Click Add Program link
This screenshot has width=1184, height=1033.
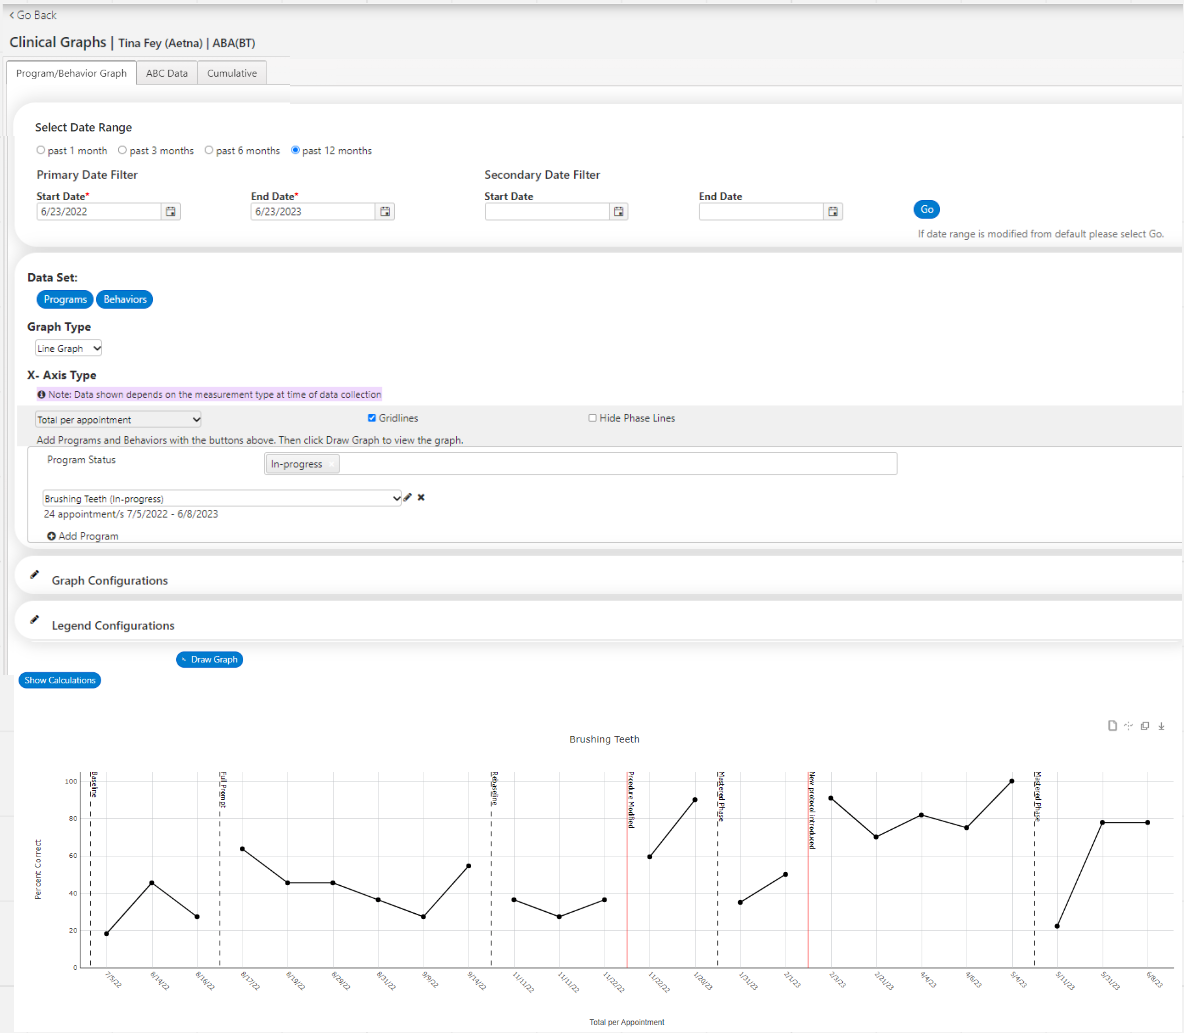pyautogui.click(x=88, y=536)
